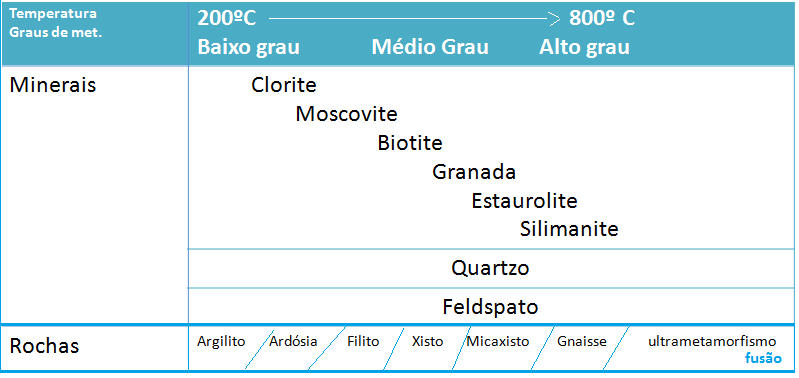Select the Xisto rock cell
This screenshot has width=799, height=378.
pyautogui.click(x=427, y=341)
